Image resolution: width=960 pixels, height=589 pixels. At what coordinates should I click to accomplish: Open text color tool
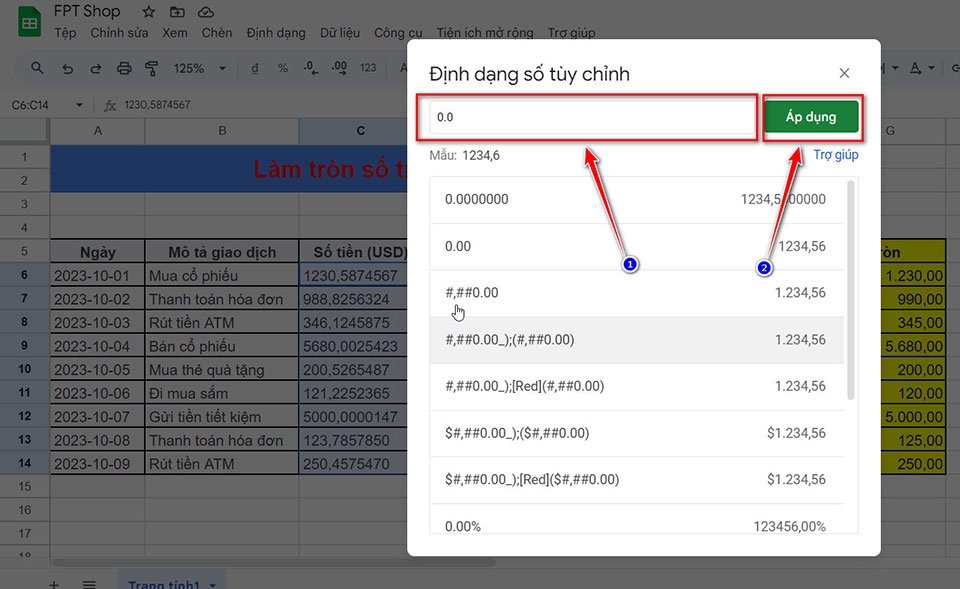(915, 68)
